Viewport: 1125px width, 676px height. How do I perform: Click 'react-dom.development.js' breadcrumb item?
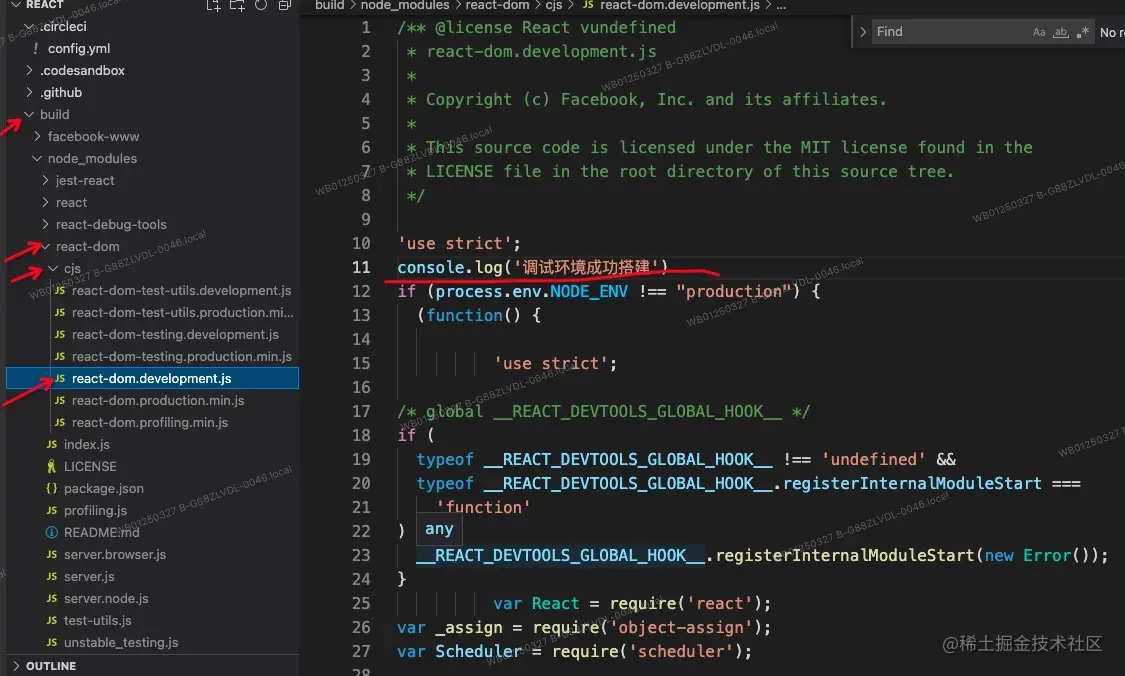[x=679, y=6]
